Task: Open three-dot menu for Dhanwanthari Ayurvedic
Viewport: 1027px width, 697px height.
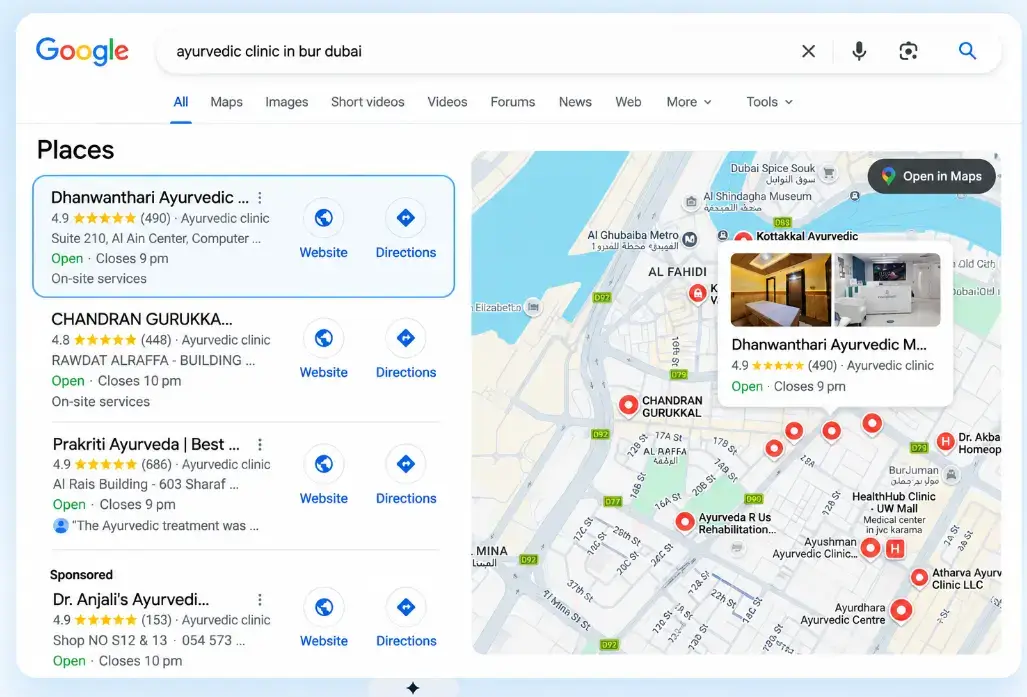Action: point(260,198)
